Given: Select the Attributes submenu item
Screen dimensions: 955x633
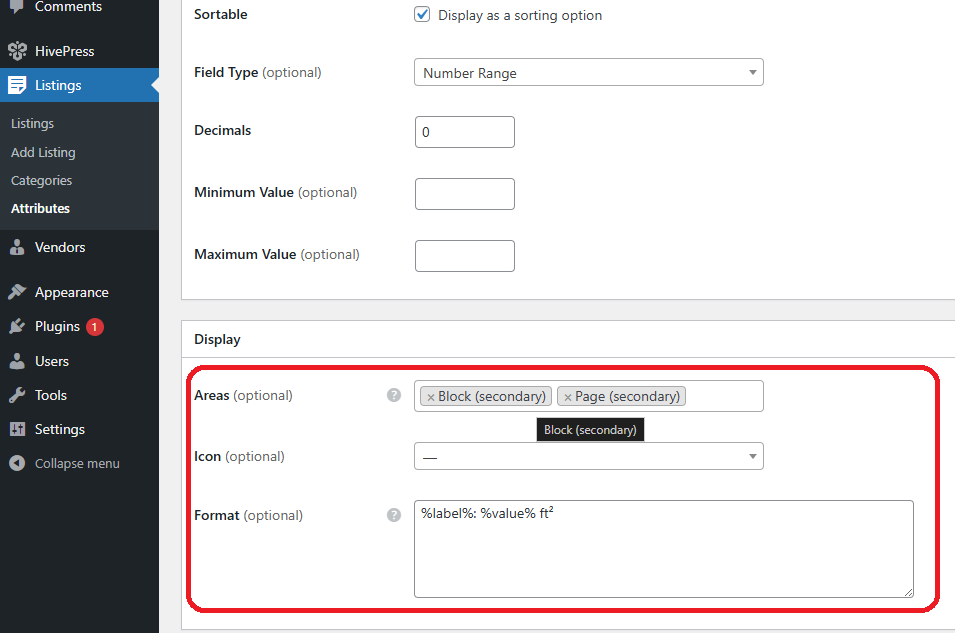Looking at the screenshot, I should [x=40, y=208].
